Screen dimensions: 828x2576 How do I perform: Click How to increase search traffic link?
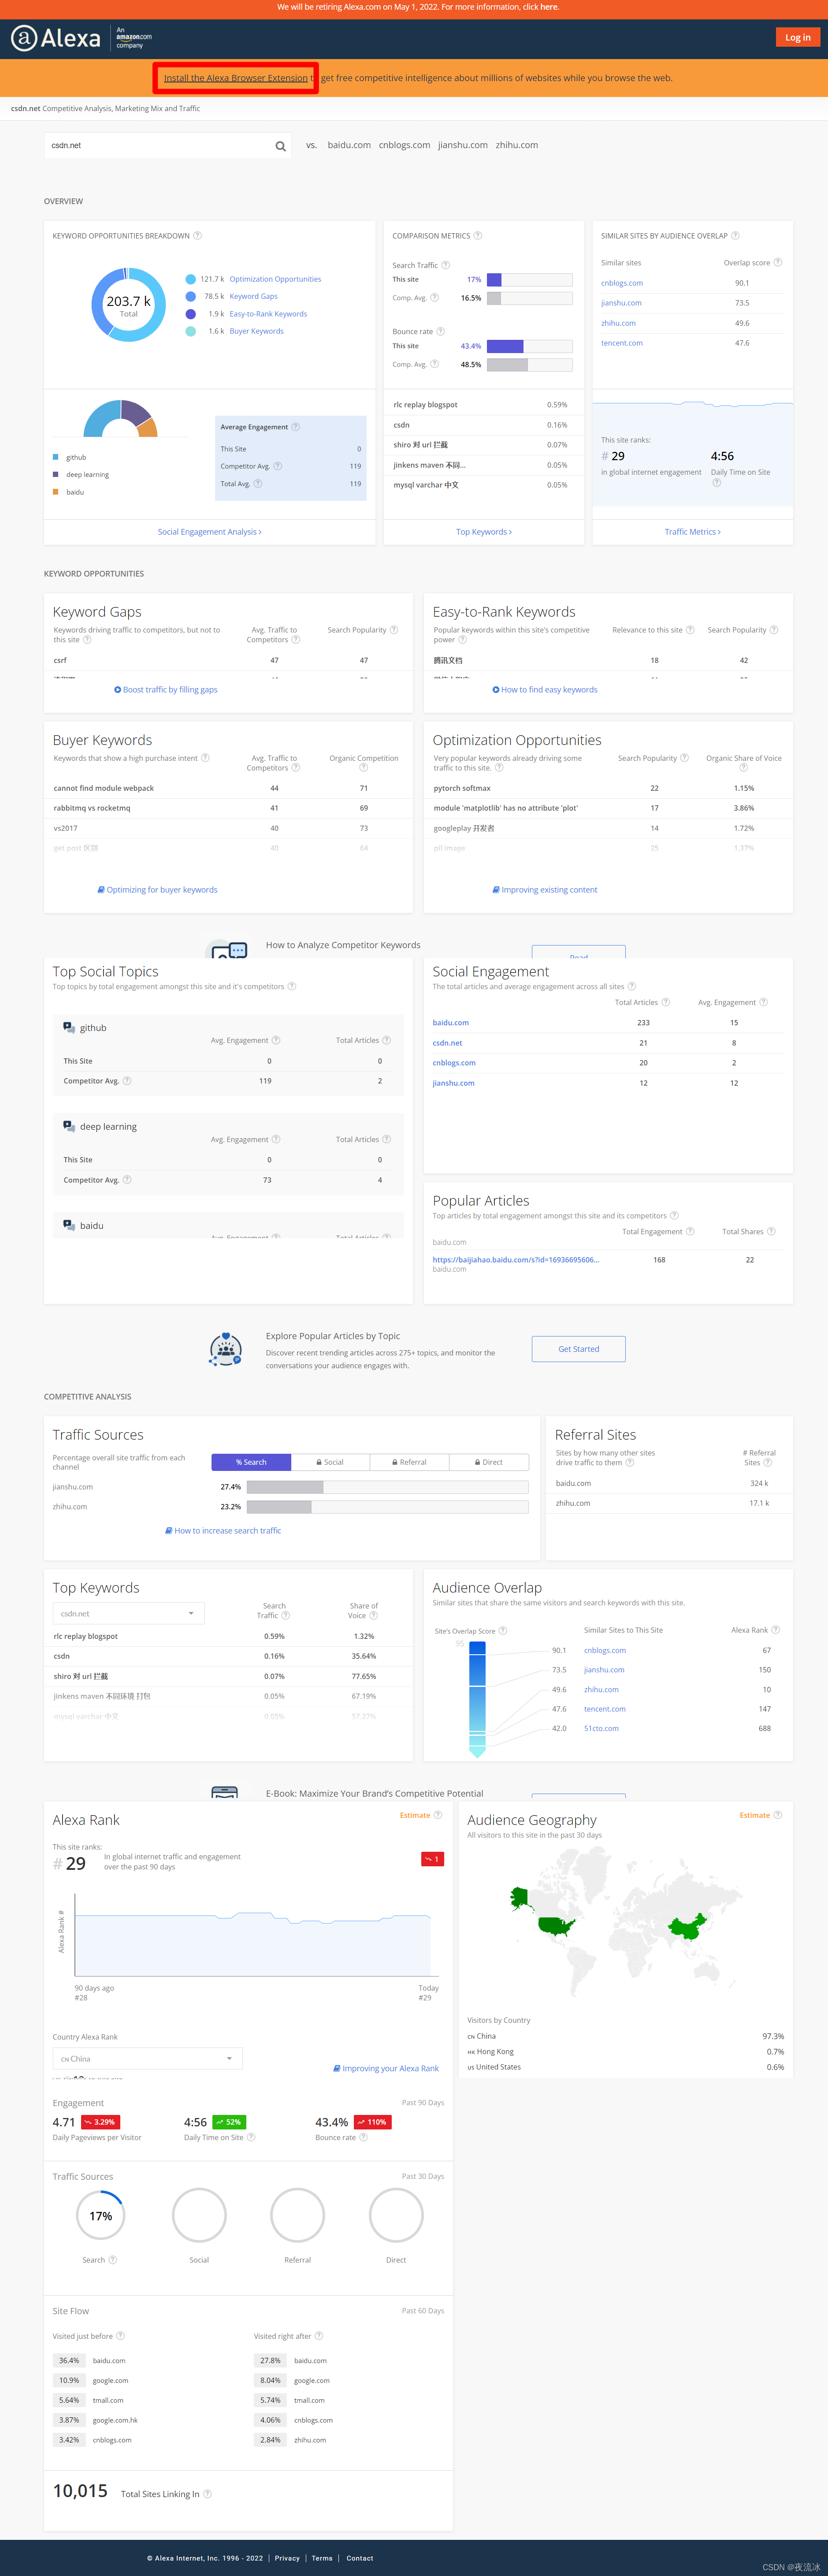[223, 1531]
